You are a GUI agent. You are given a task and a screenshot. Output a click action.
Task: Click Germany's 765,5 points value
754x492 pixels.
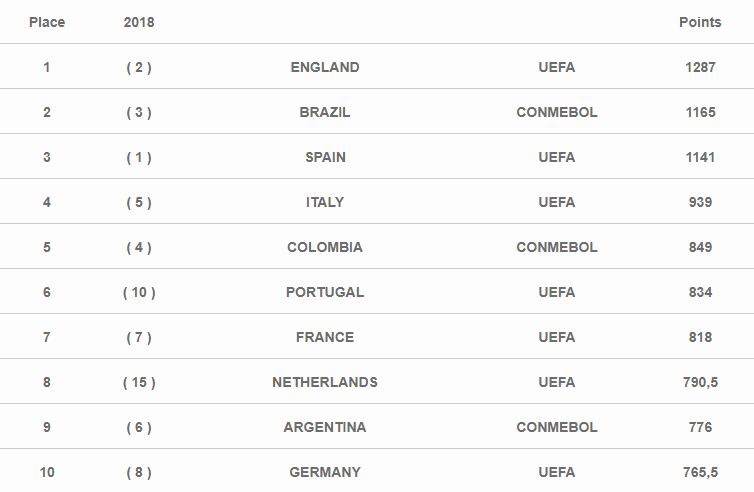coord(700,472)
